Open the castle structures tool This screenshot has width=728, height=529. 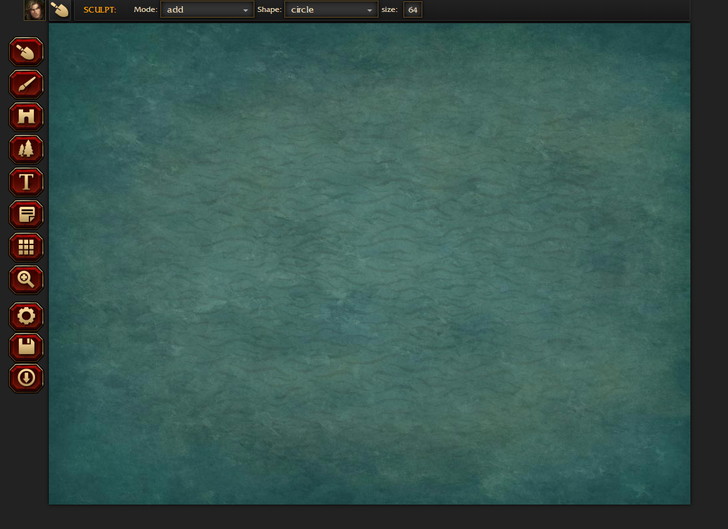tap(26, 117)
